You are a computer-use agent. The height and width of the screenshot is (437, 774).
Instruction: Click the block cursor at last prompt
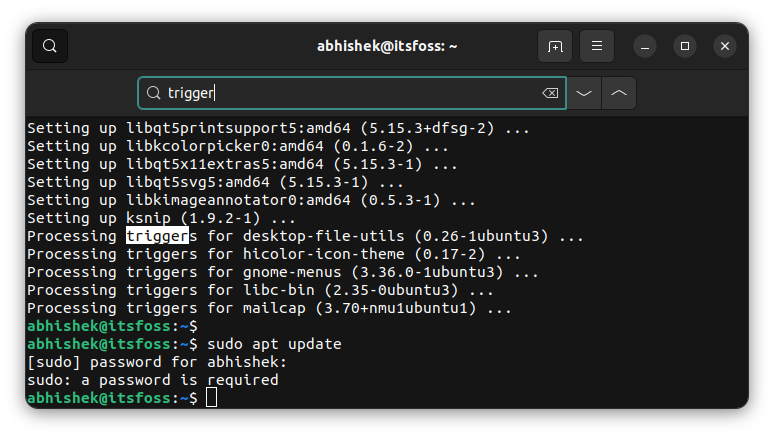[211, 398]
